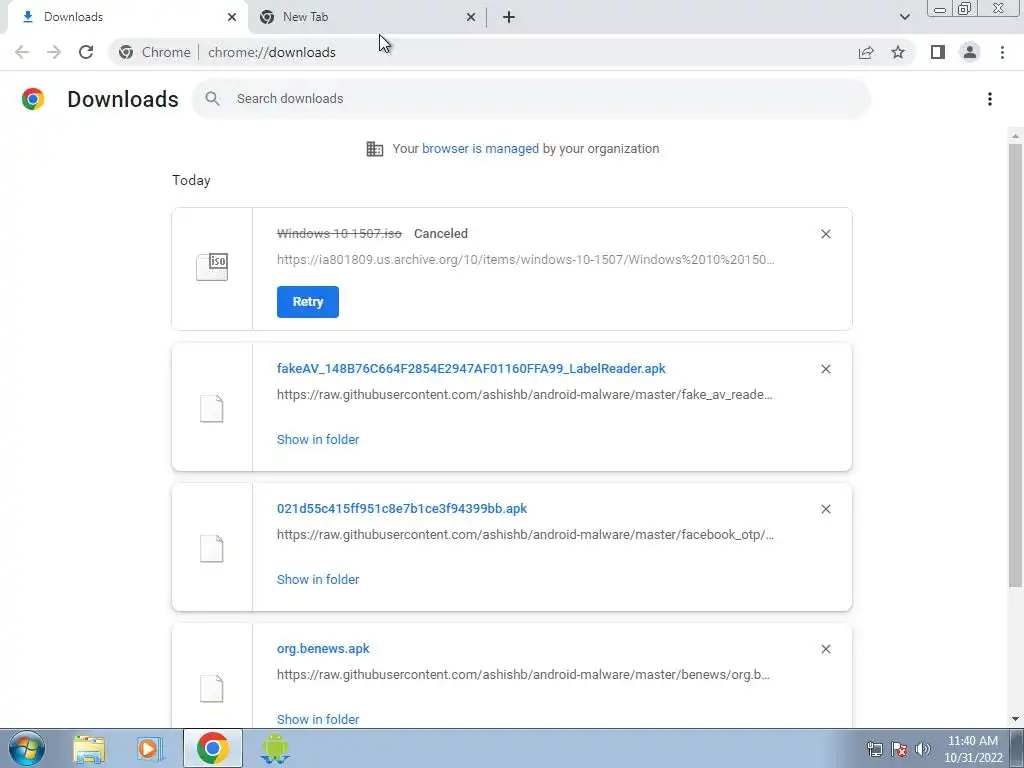Open the org.benews.apk file link

click(x=323, y=648)
